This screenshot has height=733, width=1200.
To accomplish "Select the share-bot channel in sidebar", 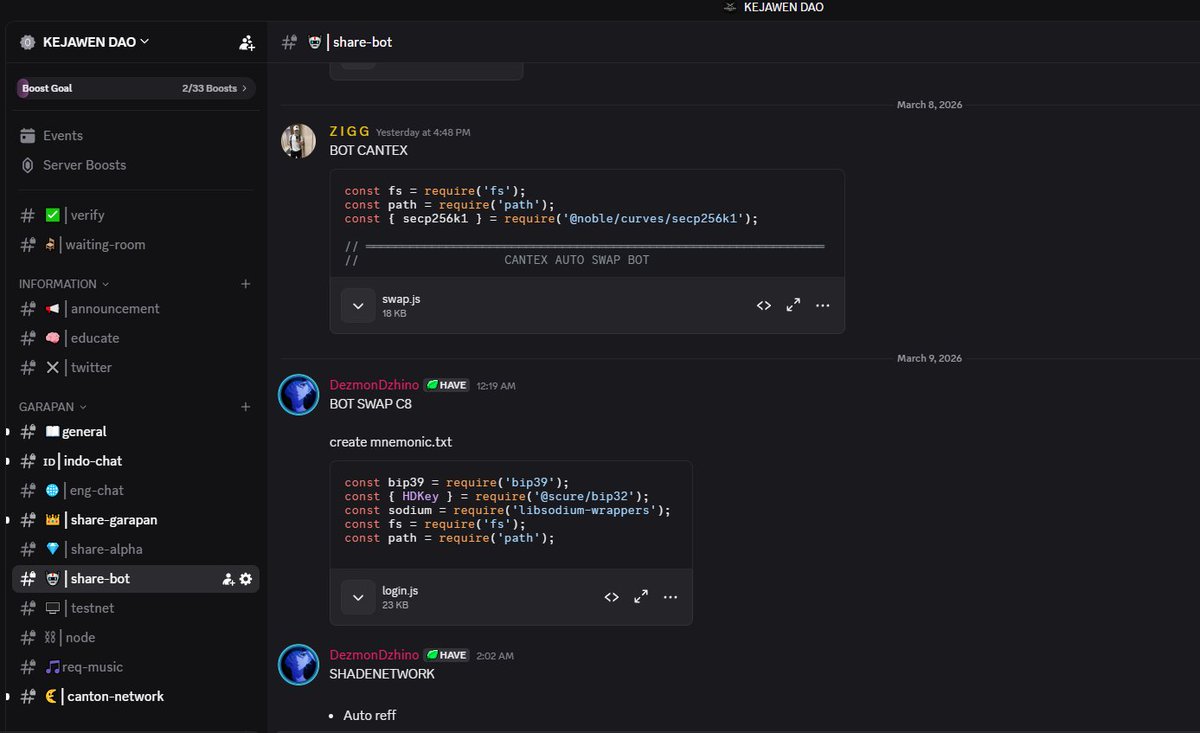I will [135, 579].
